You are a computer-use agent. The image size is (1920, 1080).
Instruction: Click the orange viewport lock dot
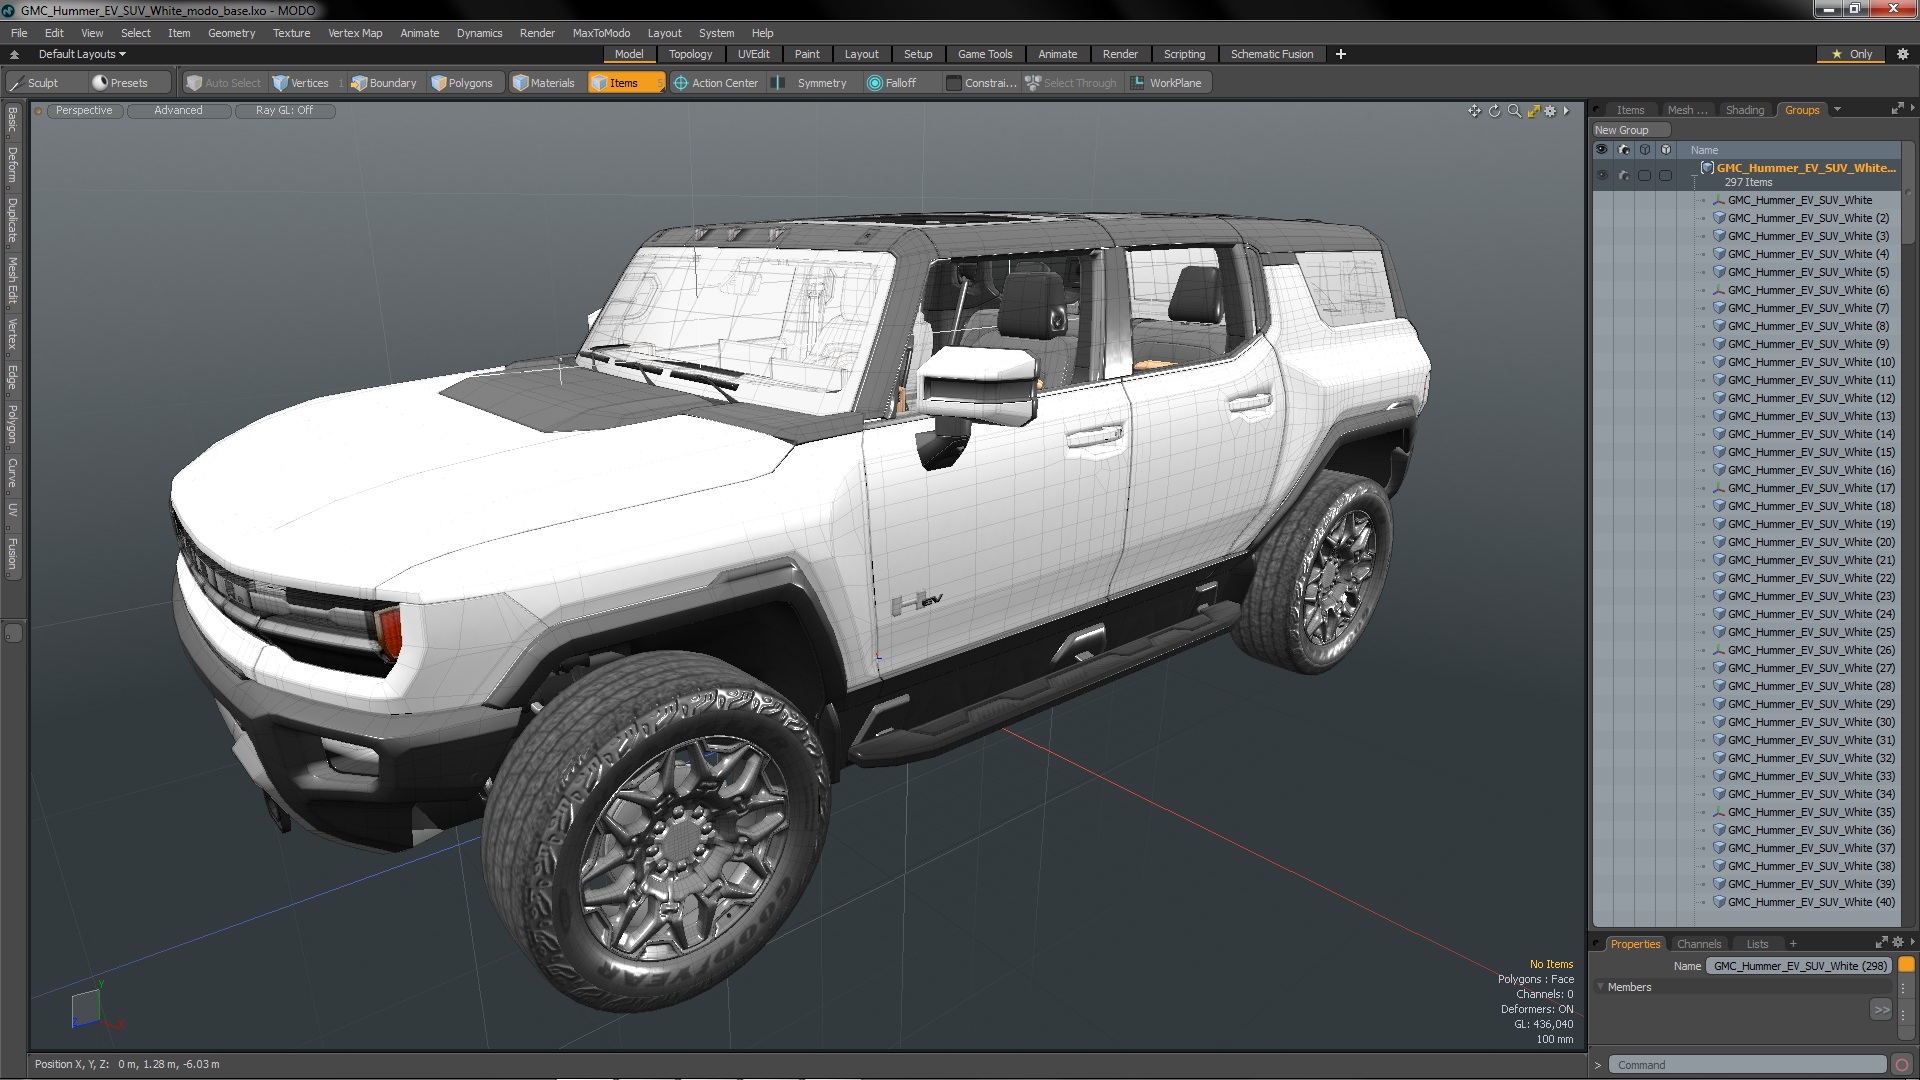pyautogui.click(x=39, y=111)
